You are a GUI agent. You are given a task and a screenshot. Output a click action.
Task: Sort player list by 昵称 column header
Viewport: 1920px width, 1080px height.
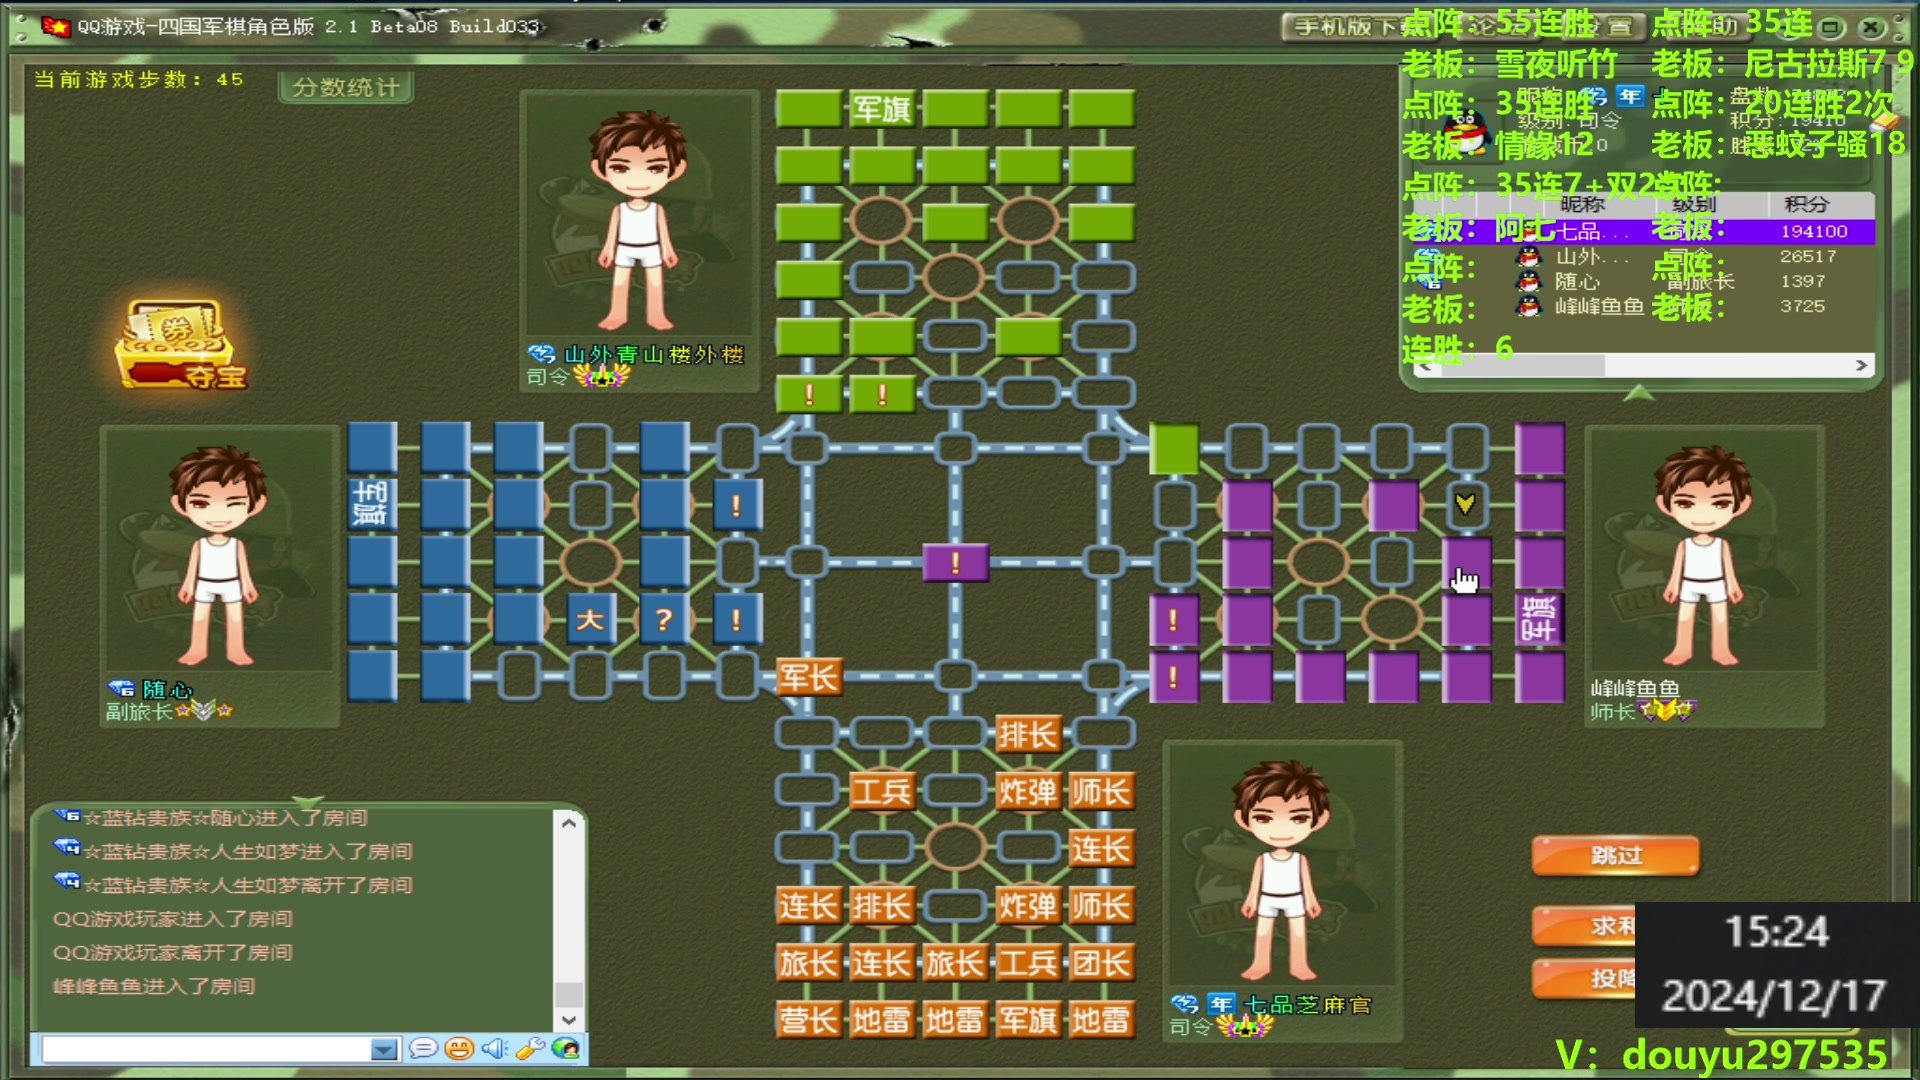(1583, 204)
